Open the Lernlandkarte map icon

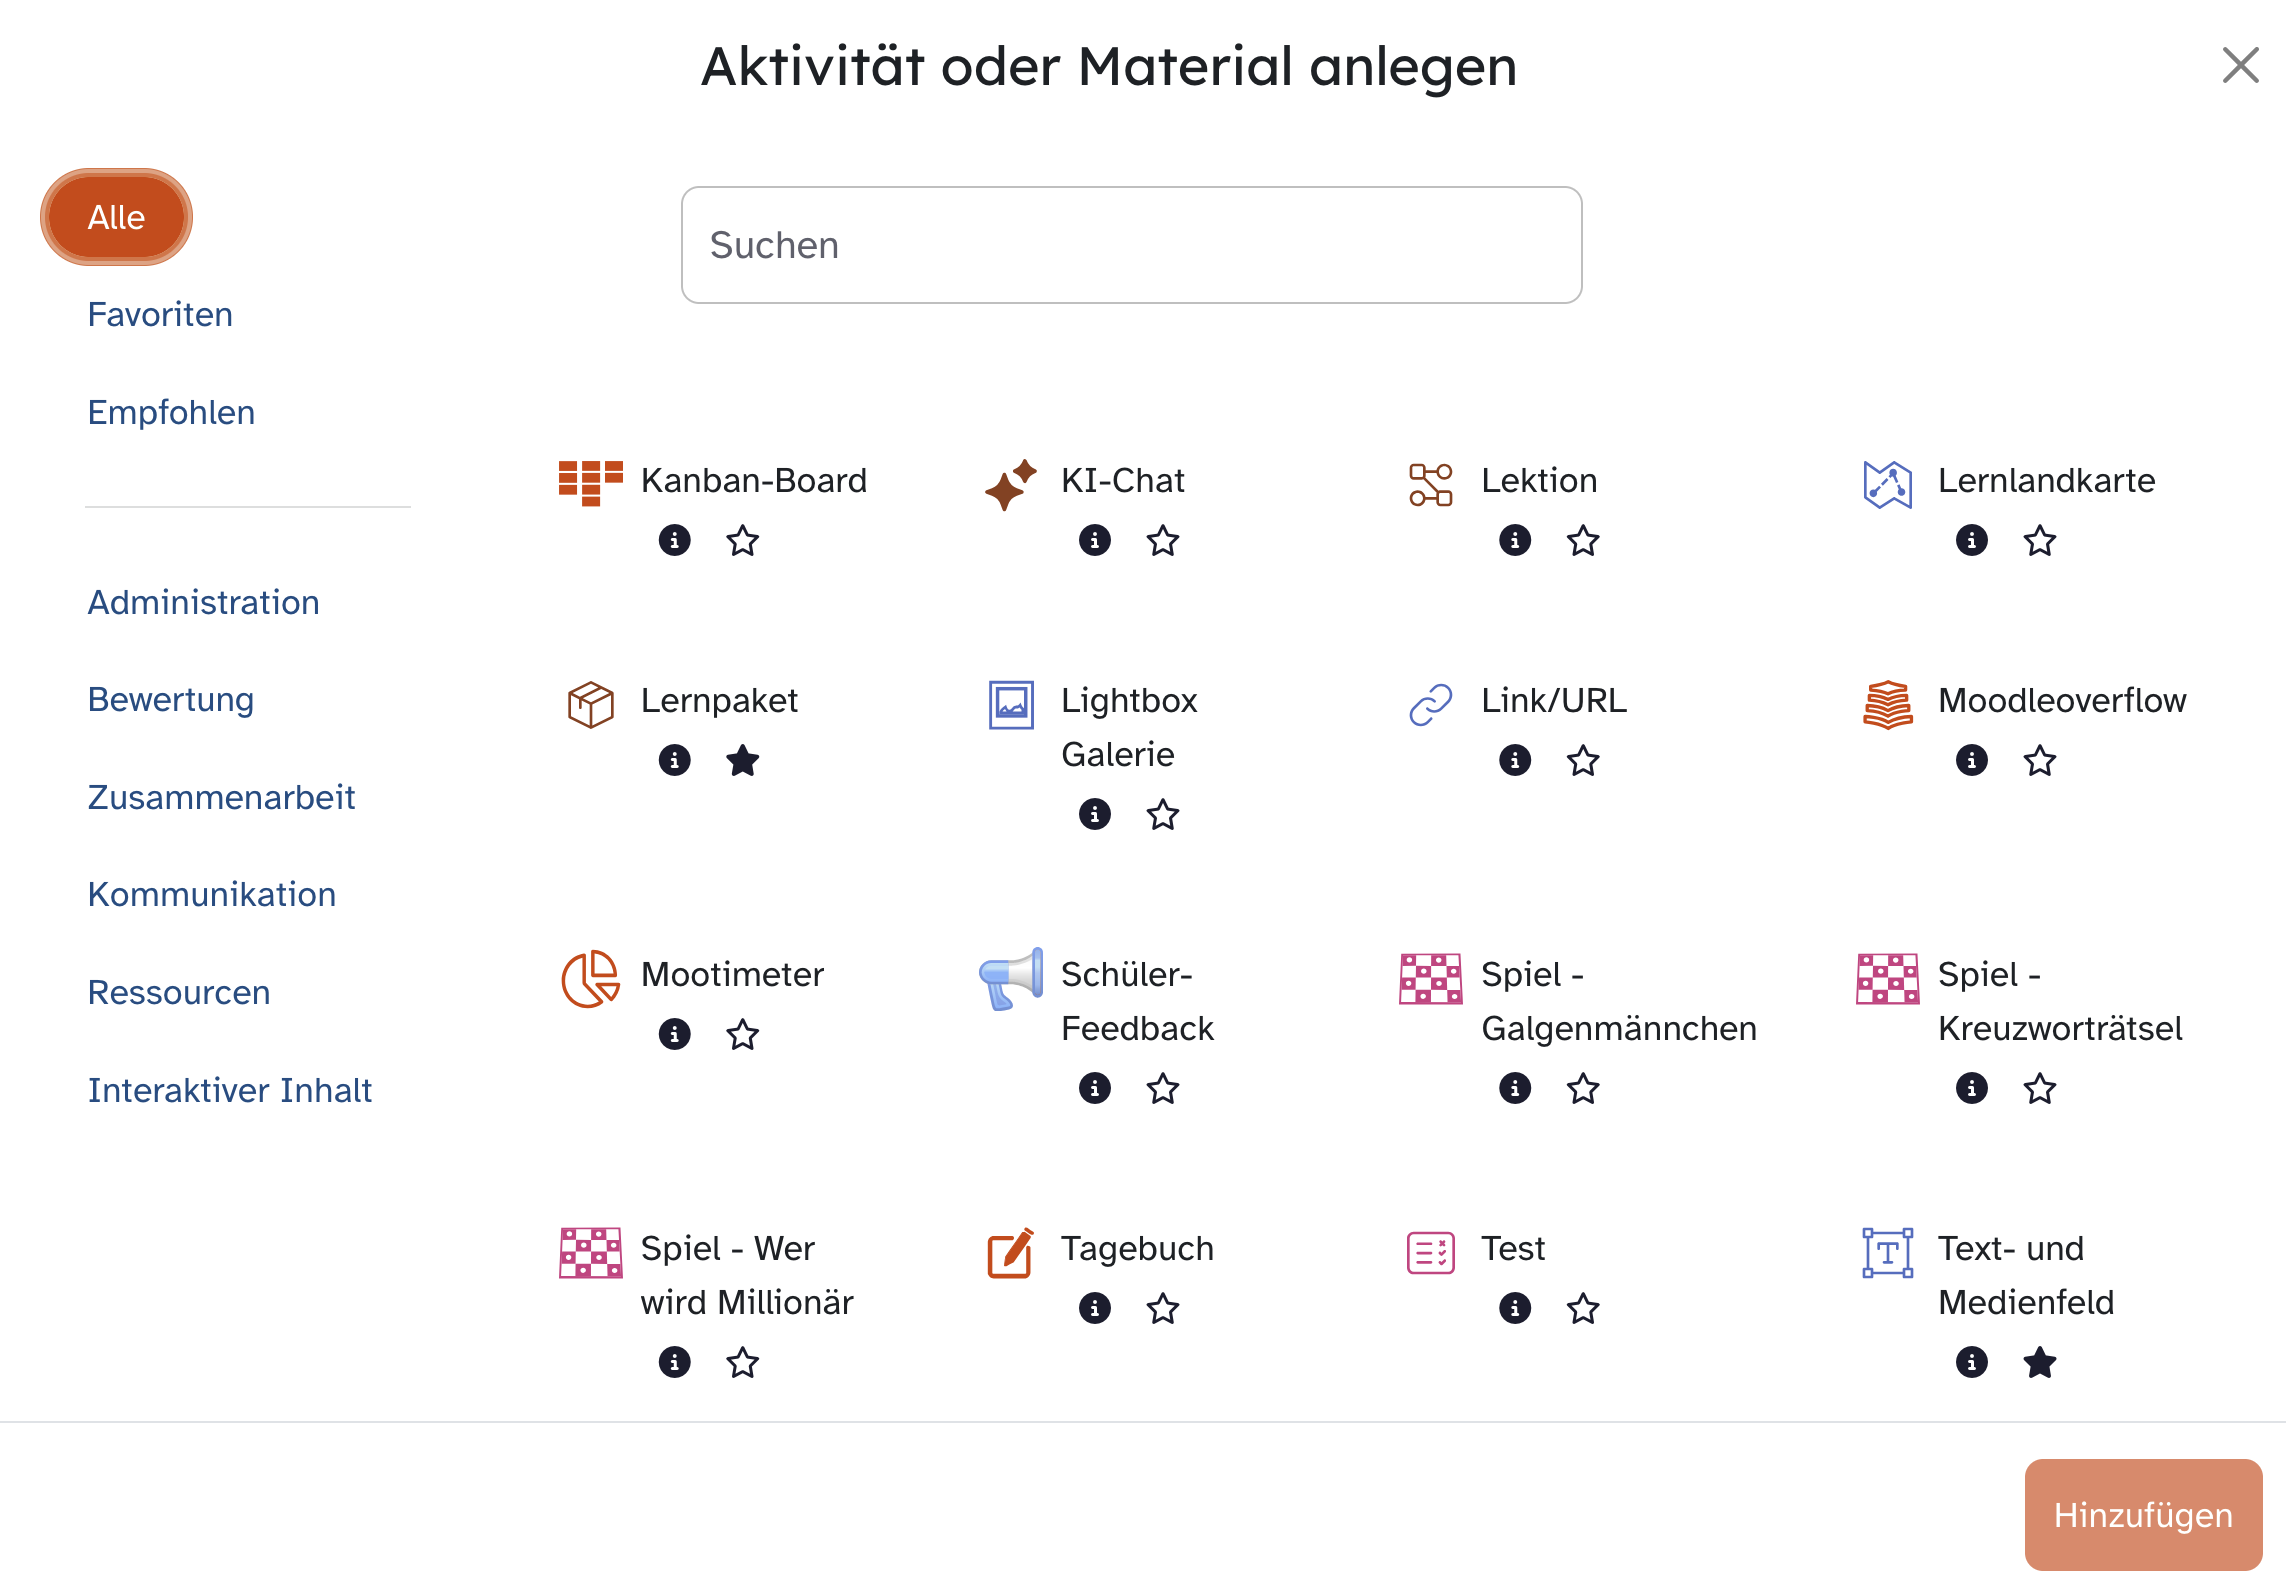coord(1887,485)
